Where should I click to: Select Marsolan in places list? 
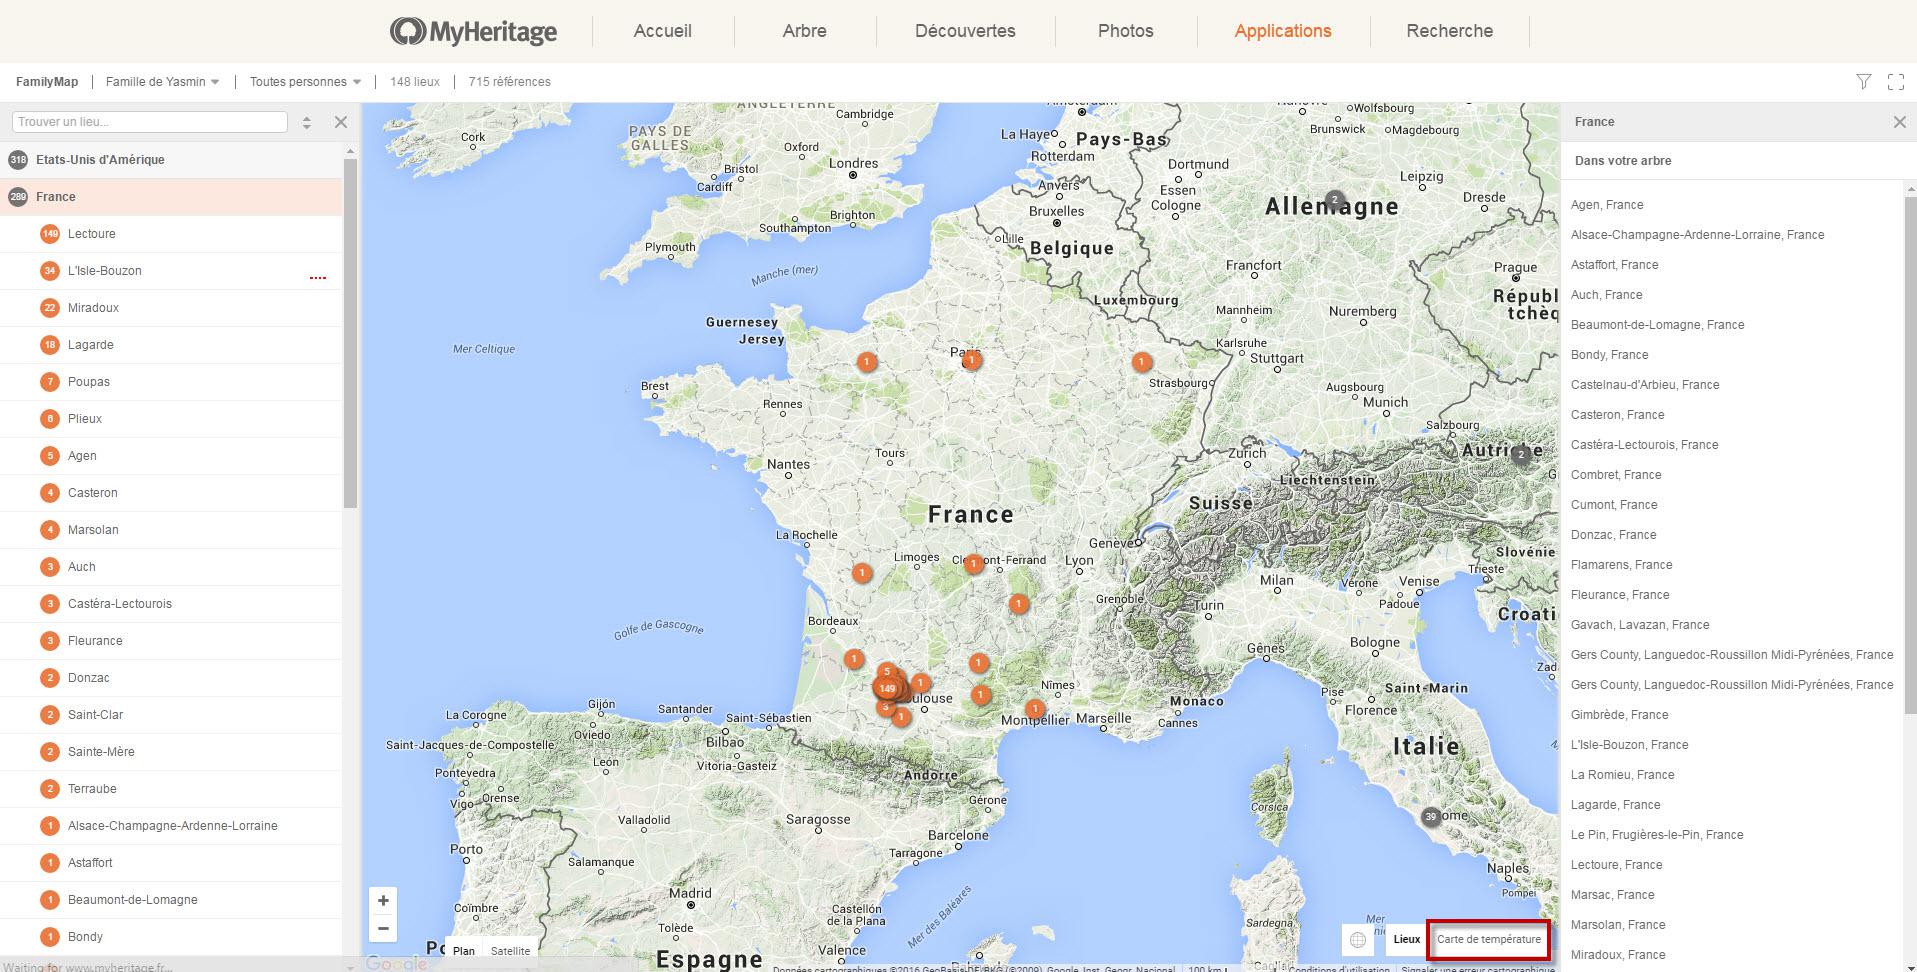click(x=171, y=530)
